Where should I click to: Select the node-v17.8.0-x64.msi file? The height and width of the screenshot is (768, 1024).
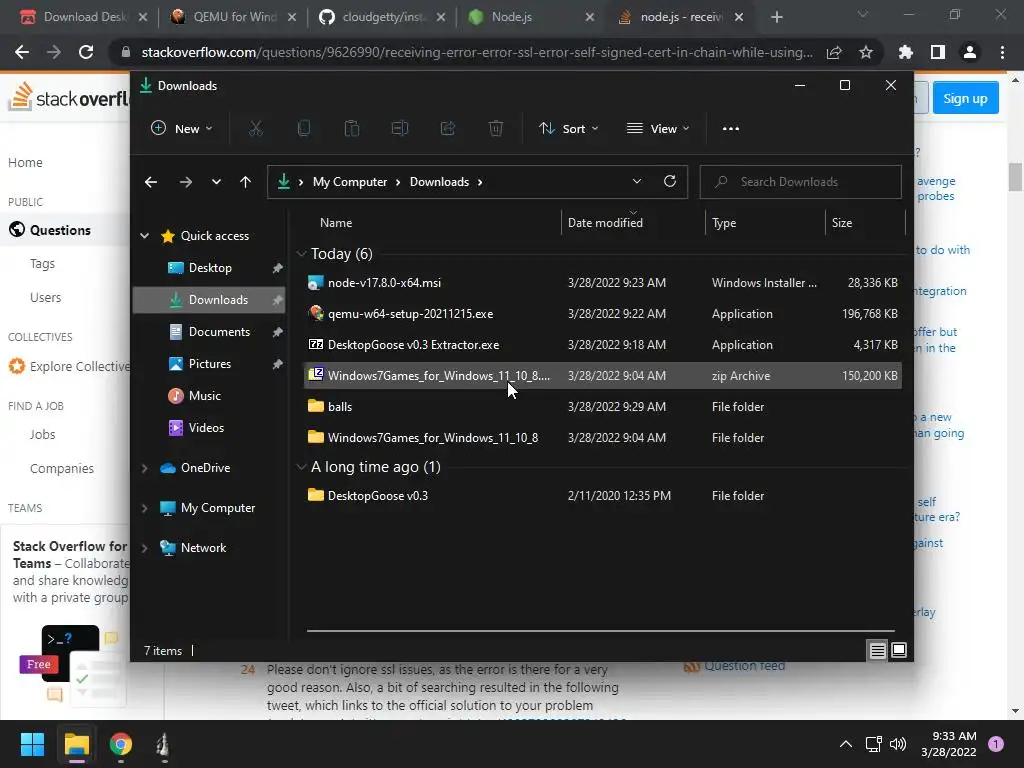(x=603, y=283)
